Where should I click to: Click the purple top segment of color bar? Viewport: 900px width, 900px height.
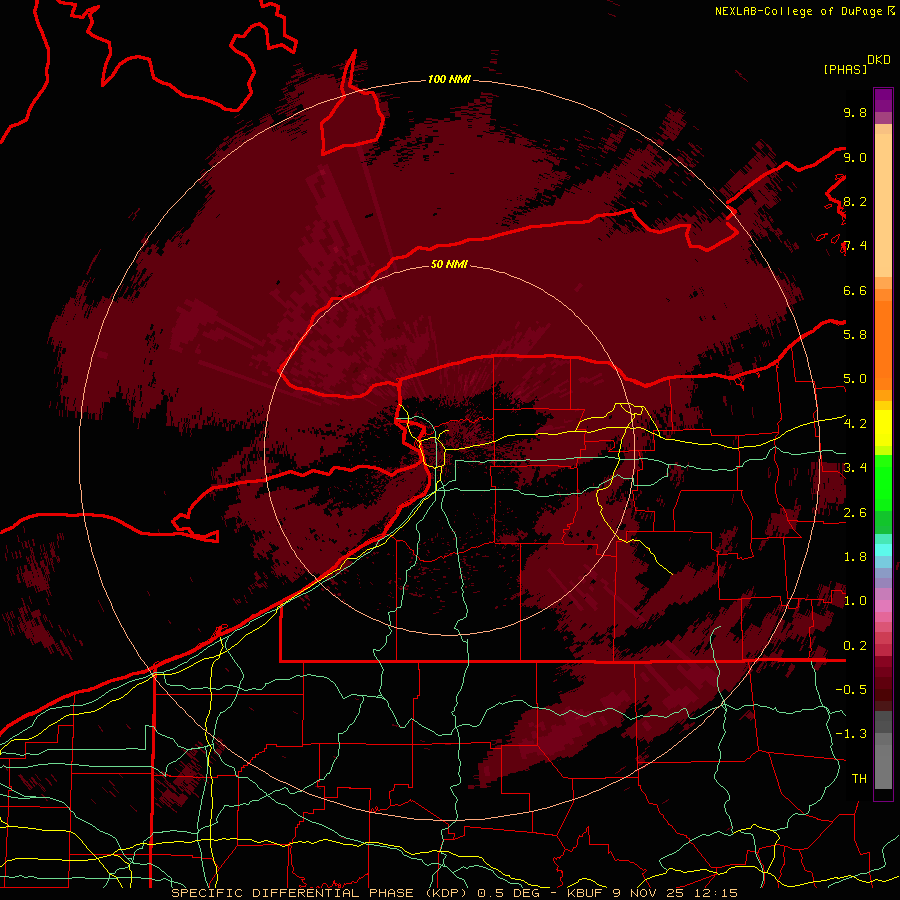click(883, 100)
